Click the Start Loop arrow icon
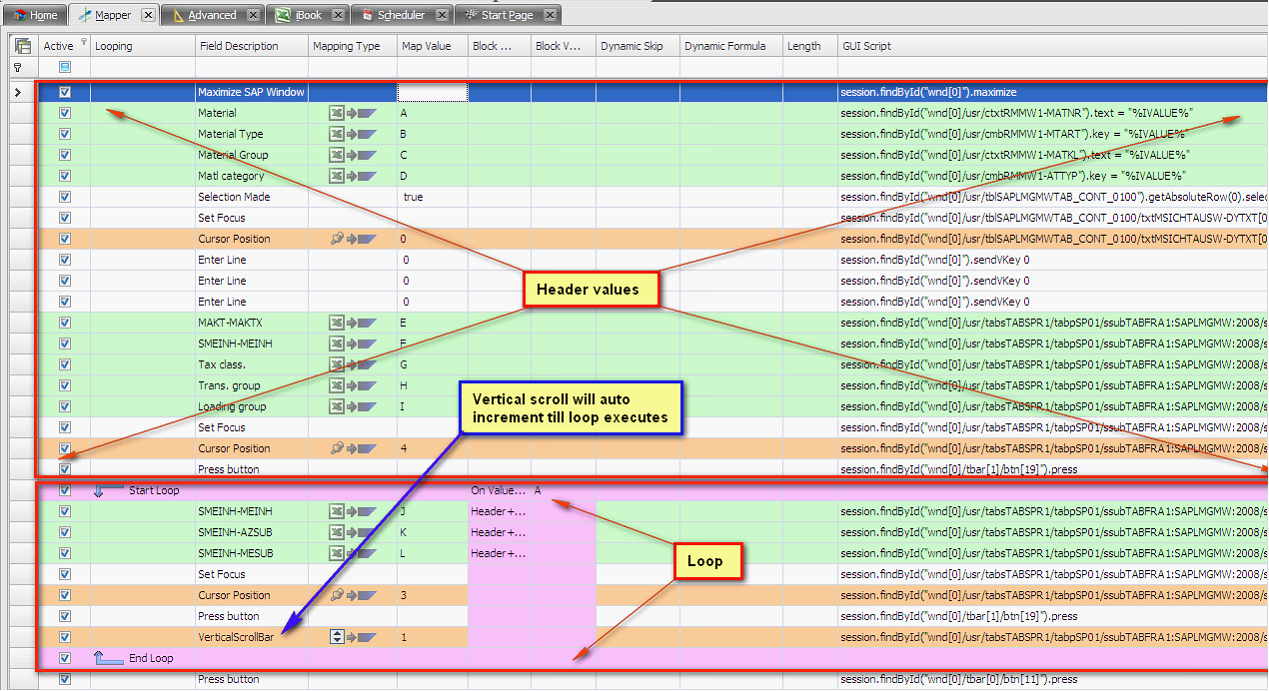Image resolution: width=1269 pixels, height=691 pixels. coord(106,490)
